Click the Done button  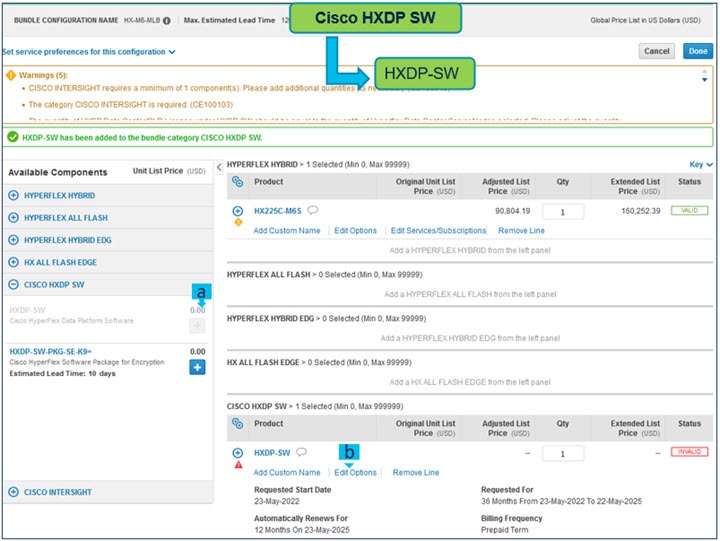coord(698,51)
